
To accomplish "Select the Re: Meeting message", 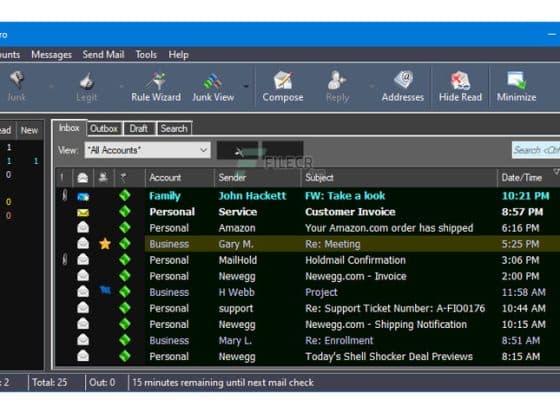I will 332,244.
